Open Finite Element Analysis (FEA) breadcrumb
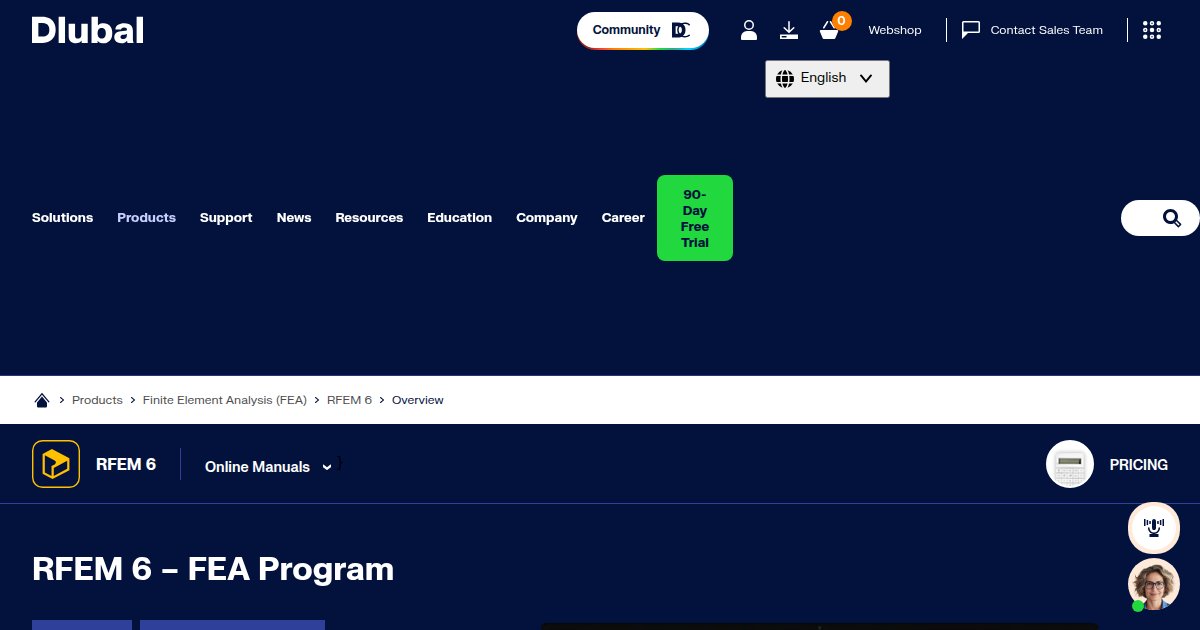The image size is (1200, 630). tap(225, 400)
